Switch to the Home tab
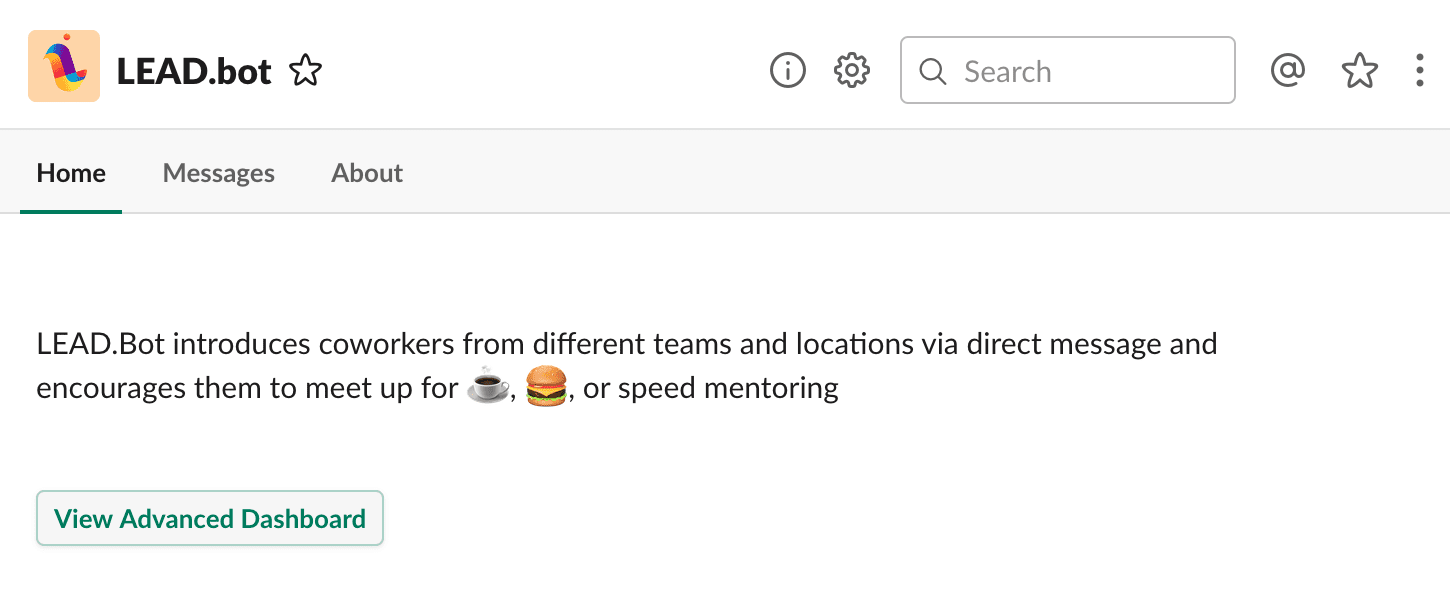The image size is (1450, 600). [71, 173]
